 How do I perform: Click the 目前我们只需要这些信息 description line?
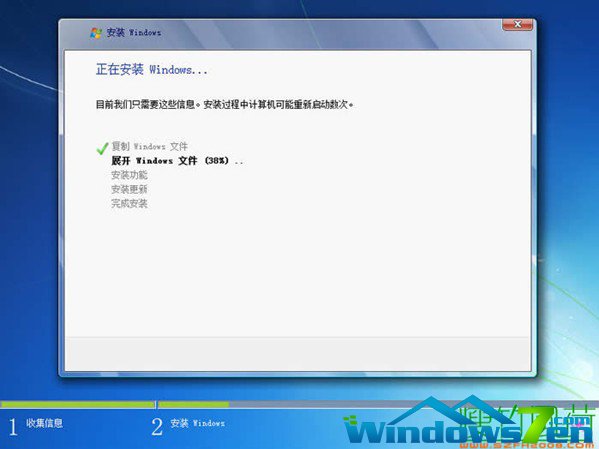[x=224, y=104]
